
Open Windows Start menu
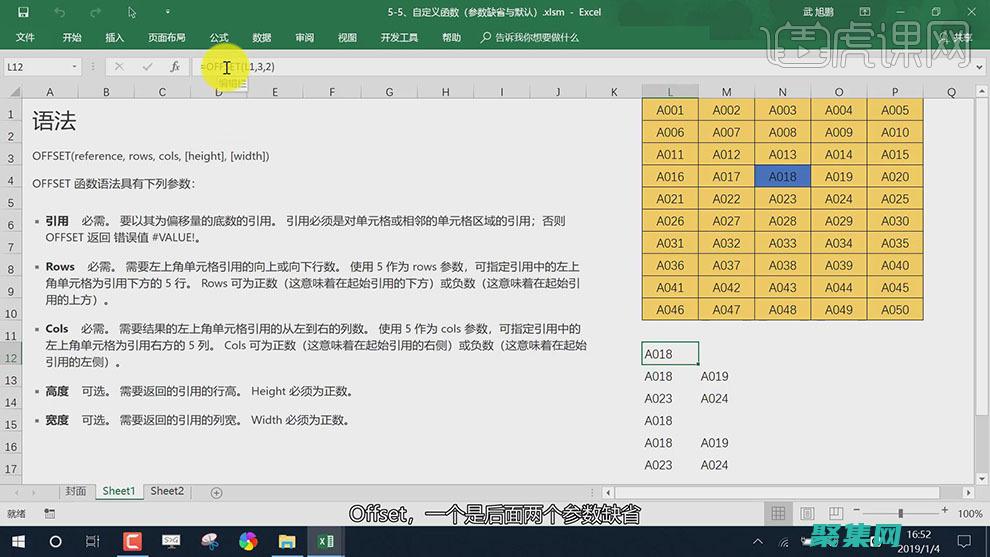[18, 542]
